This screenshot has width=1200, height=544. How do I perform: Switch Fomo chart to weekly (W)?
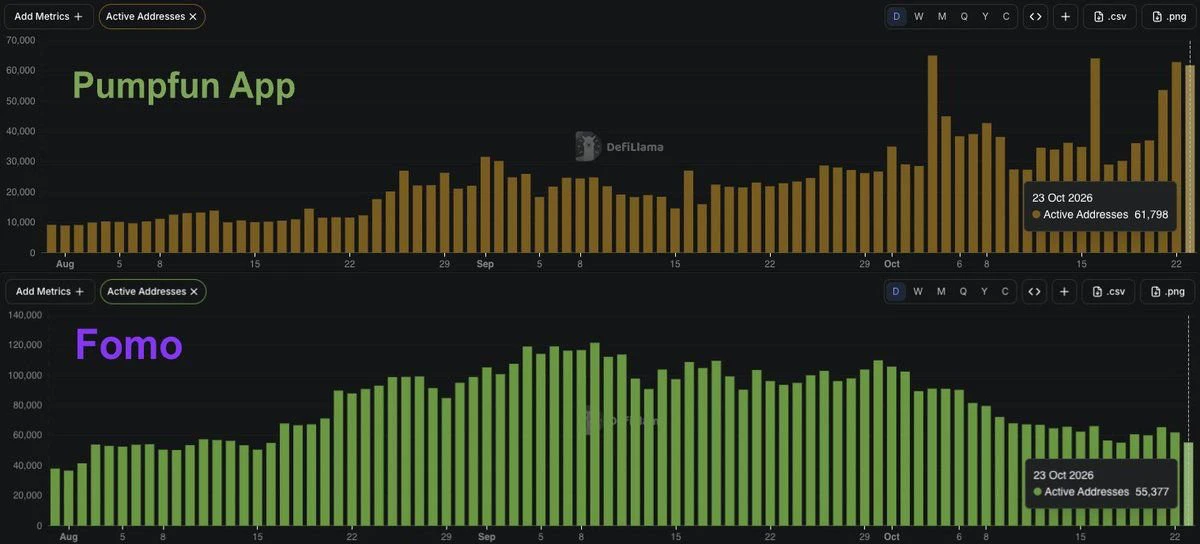(918, 291)
